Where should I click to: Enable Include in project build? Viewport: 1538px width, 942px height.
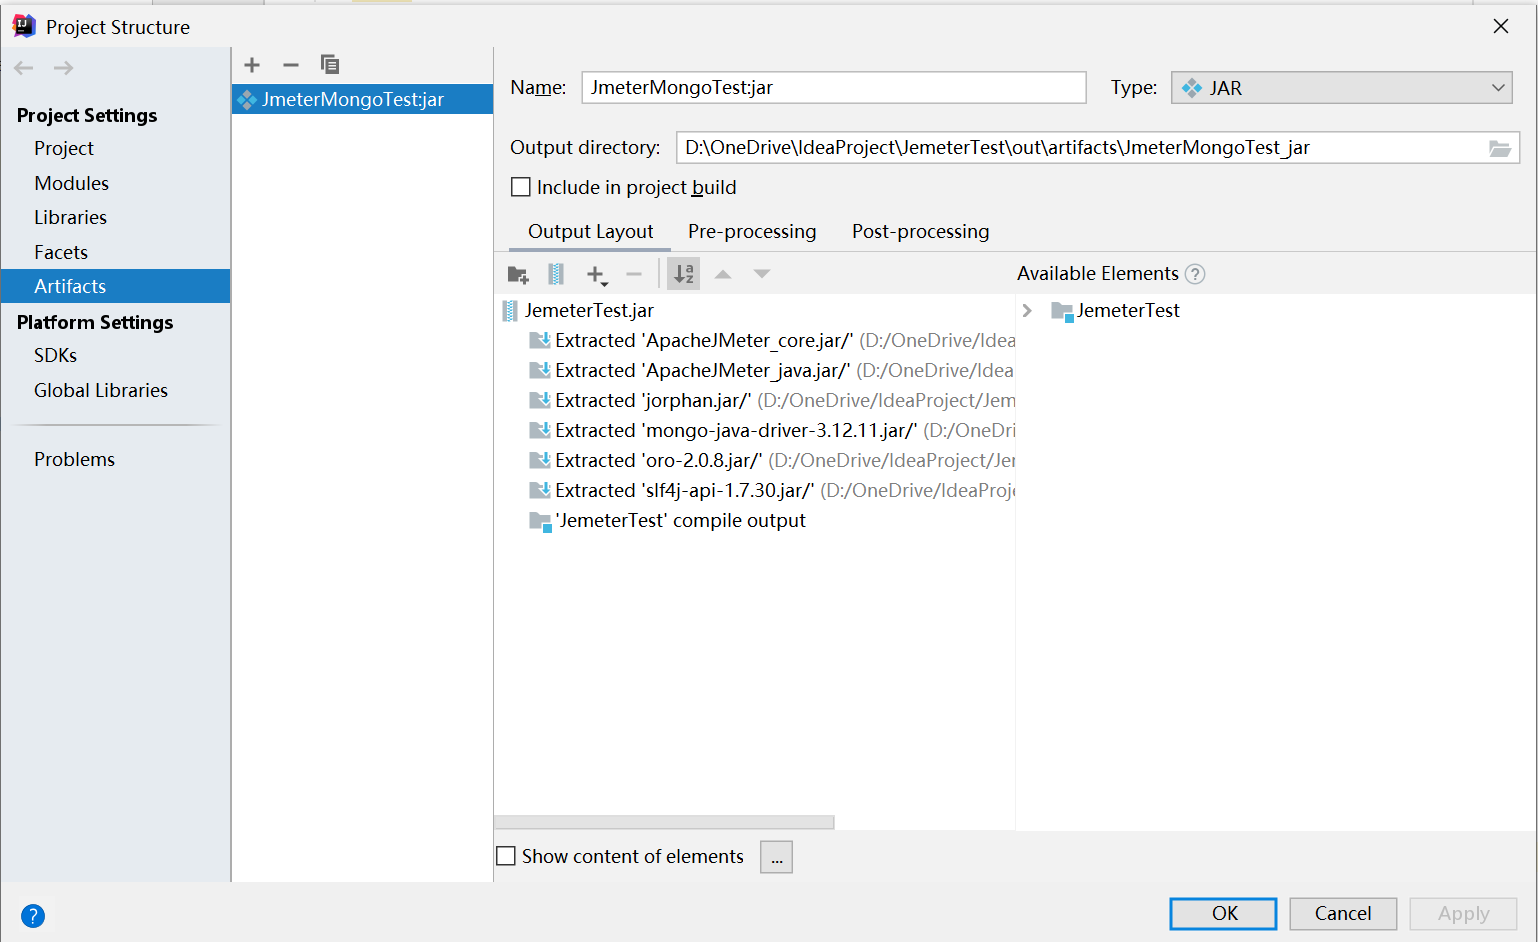pos(521,187)
